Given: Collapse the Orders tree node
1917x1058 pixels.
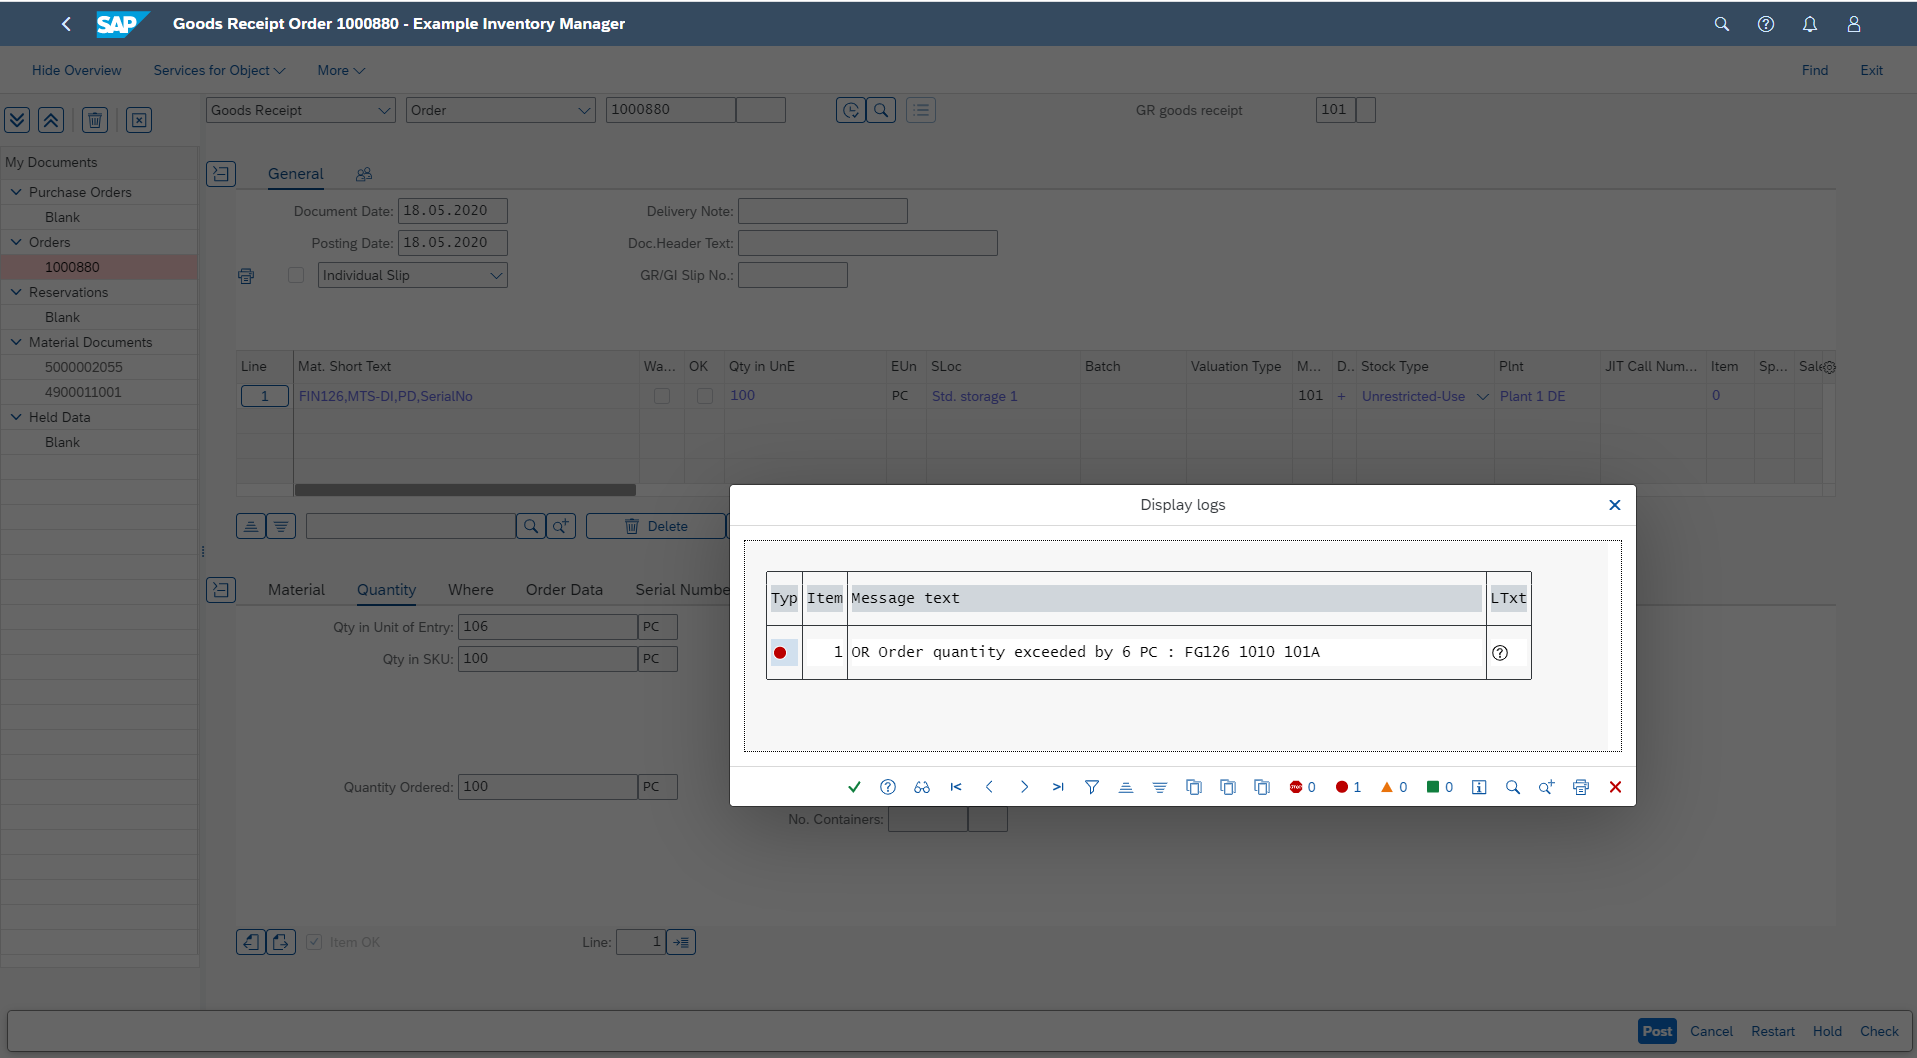Looking at the screenshot, I should 16,242.
